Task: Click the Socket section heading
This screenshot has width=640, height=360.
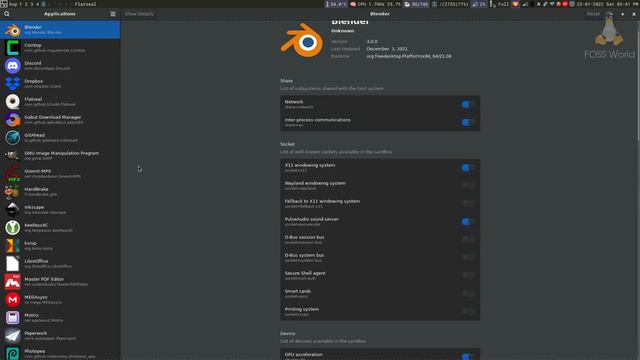Action: 287,144
